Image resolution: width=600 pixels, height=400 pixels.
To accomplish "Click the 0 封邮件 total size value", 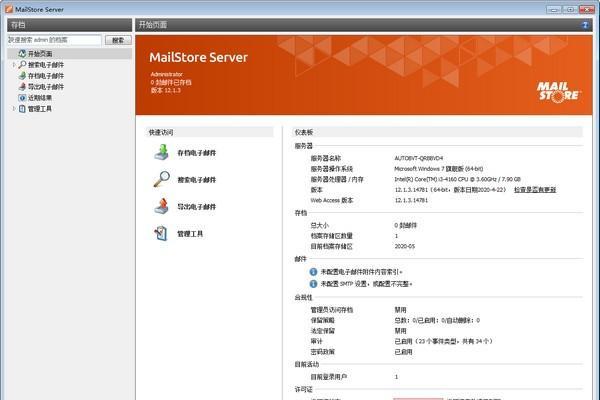I will [406, 225].
